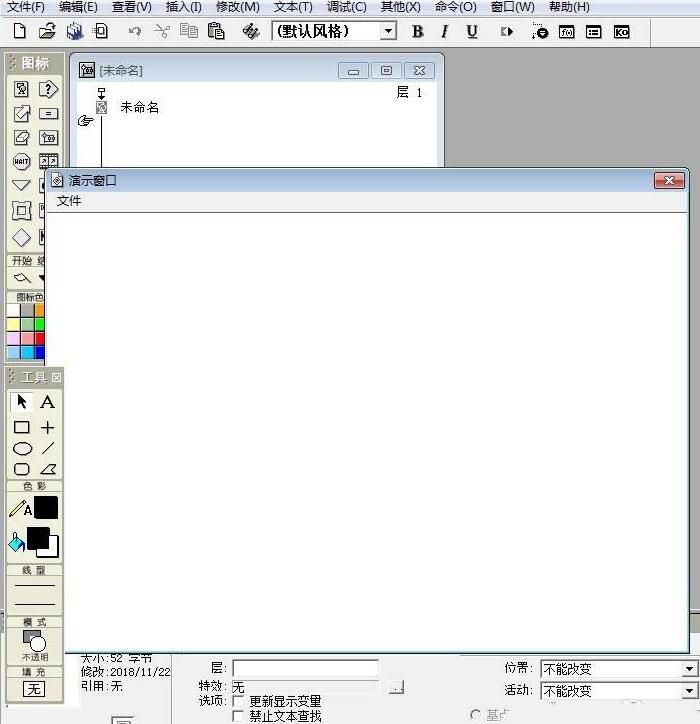The width and height of the screenshot is (700, 724).
Task: Select the Interaction icon in palette
Action: coord(48,89)
